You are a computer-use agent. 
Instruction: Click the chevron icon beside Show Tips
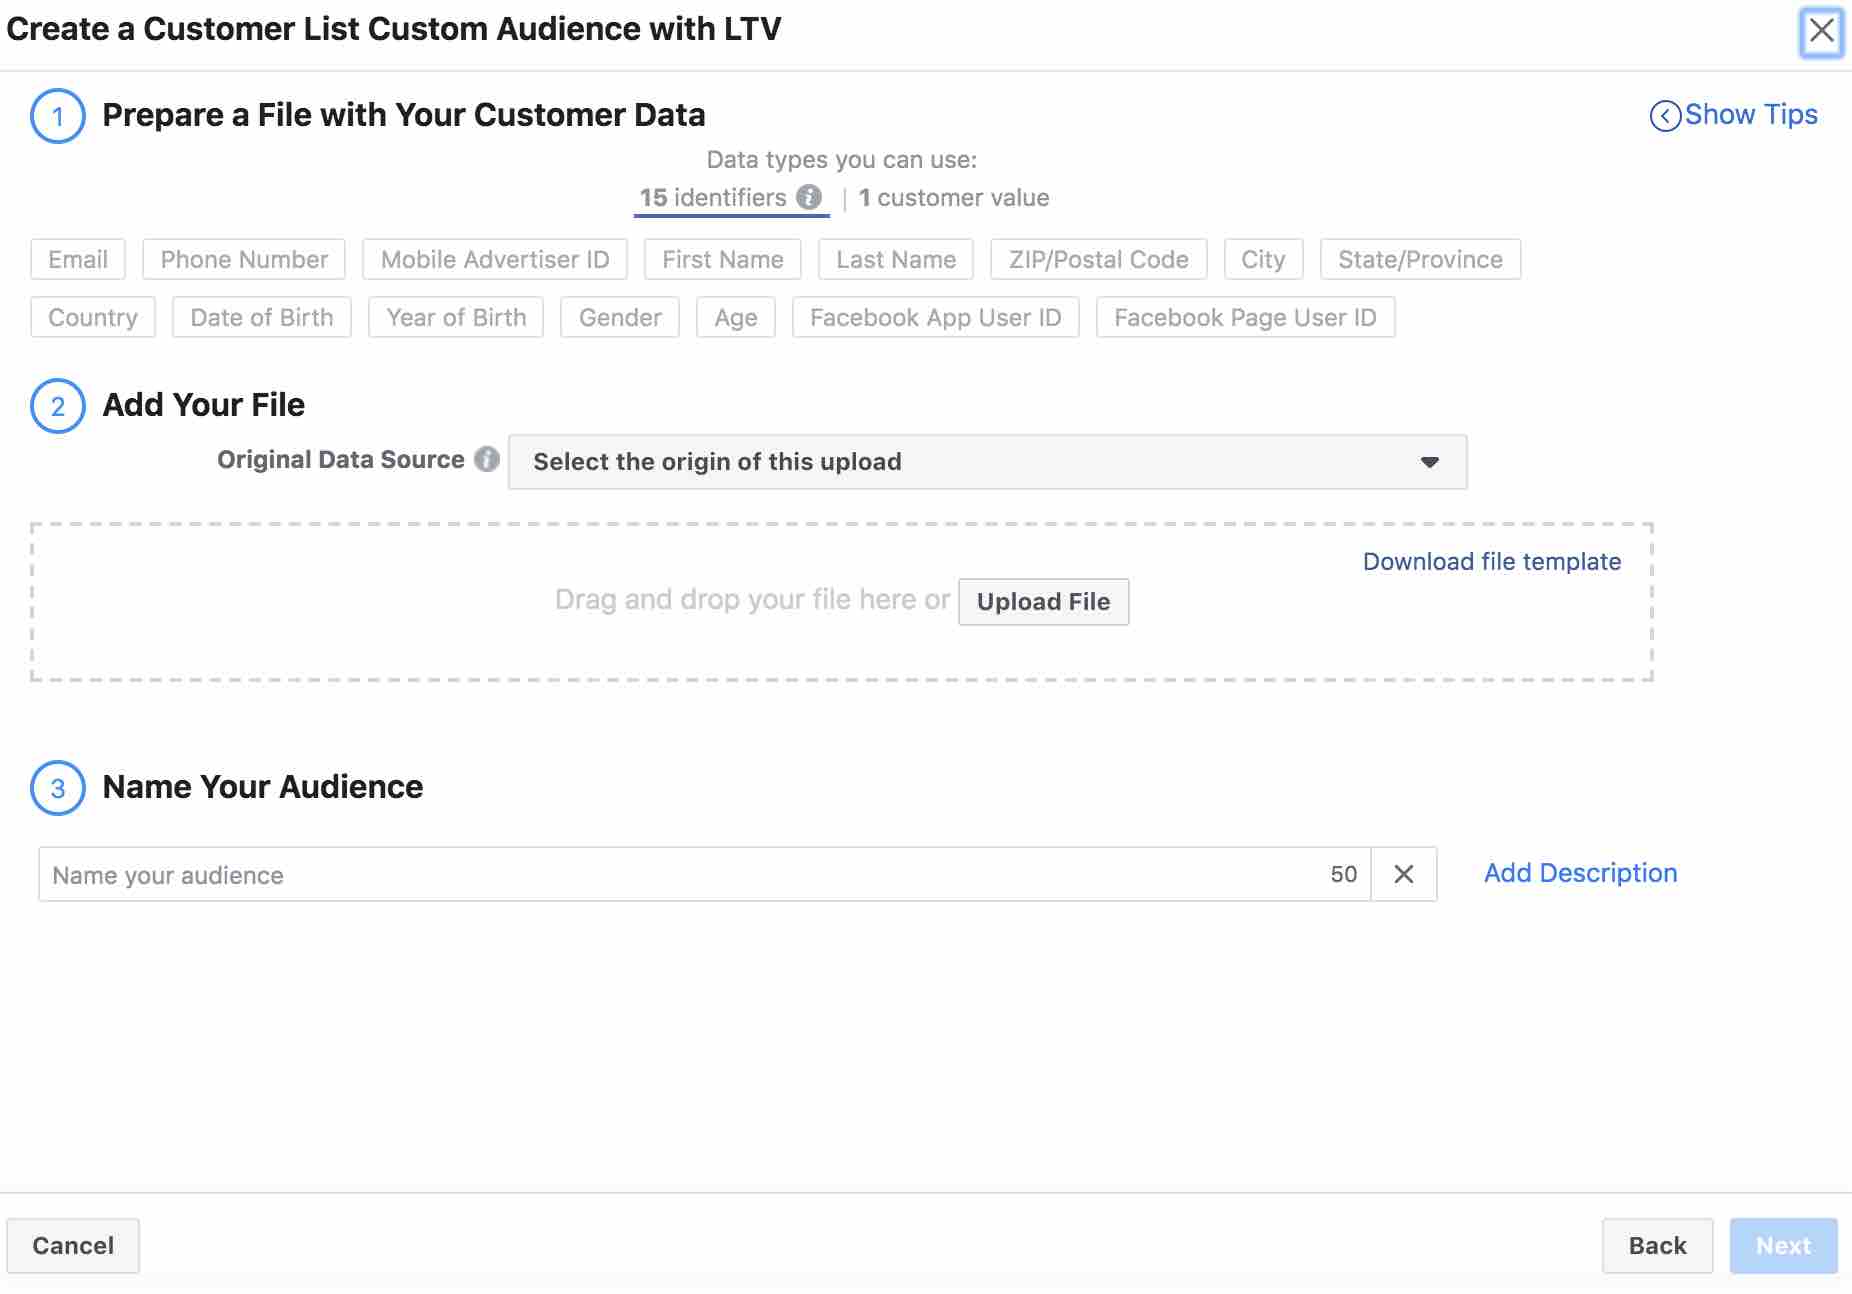pos(1665,115)
